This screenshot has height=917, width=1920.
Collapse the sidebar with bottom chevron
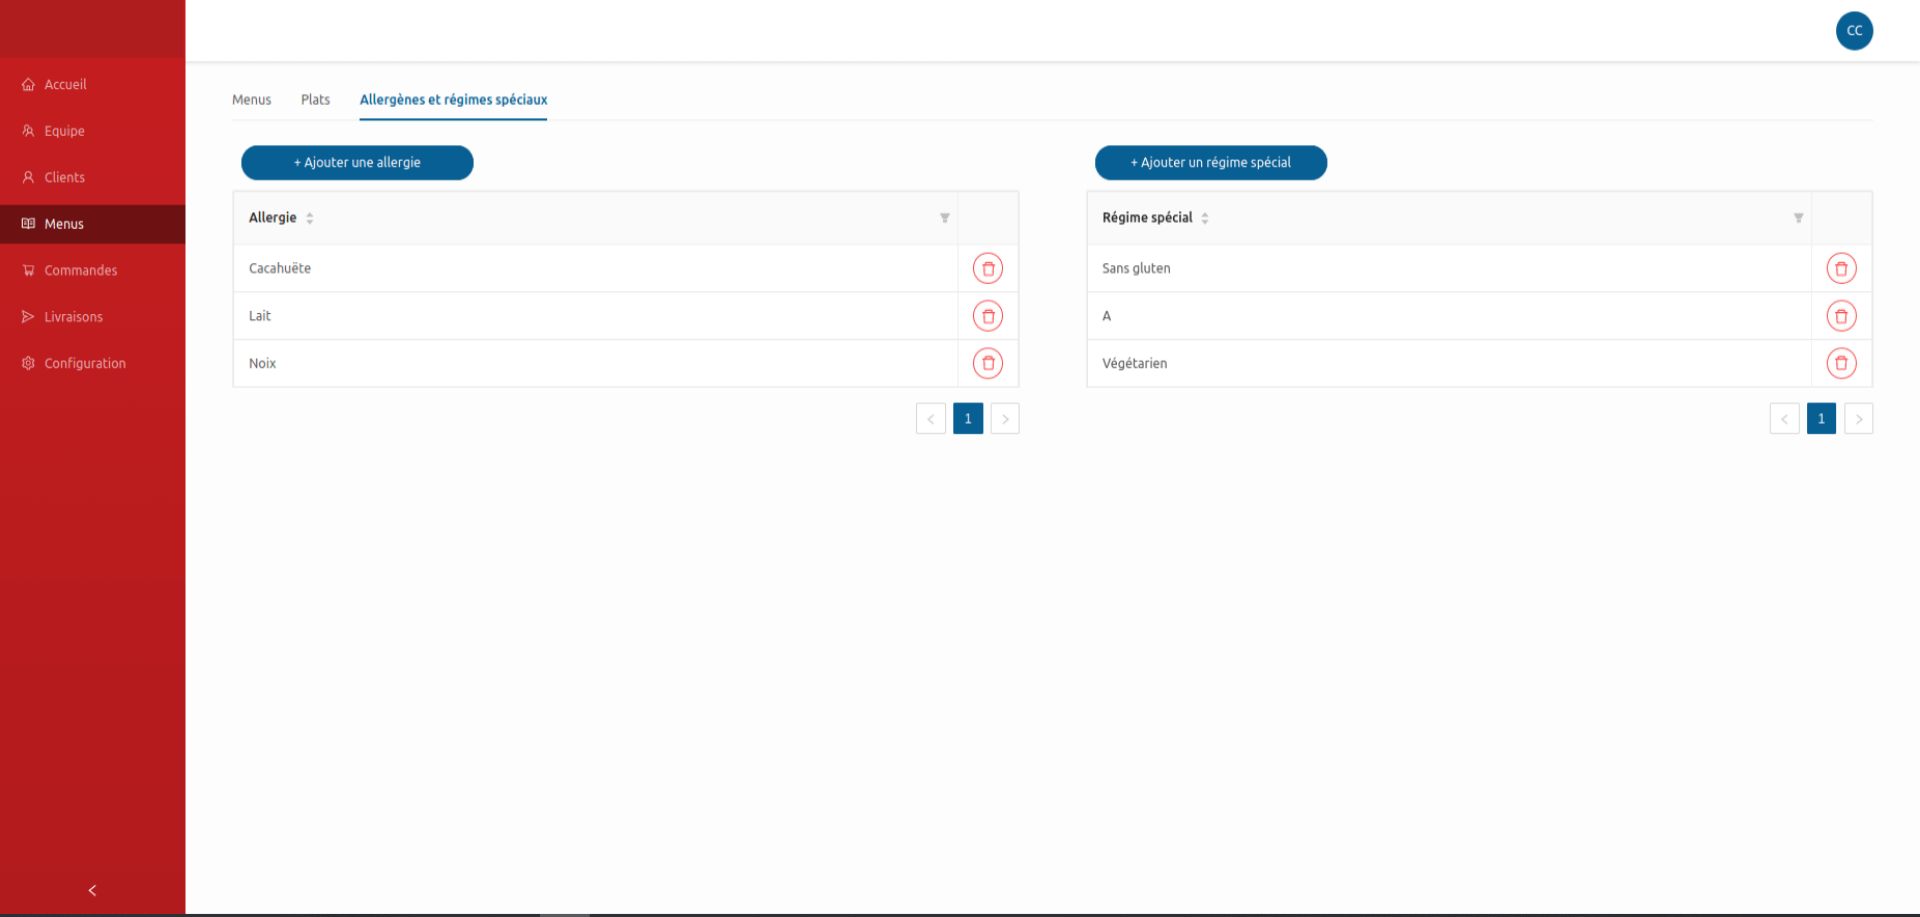point(92,890)
